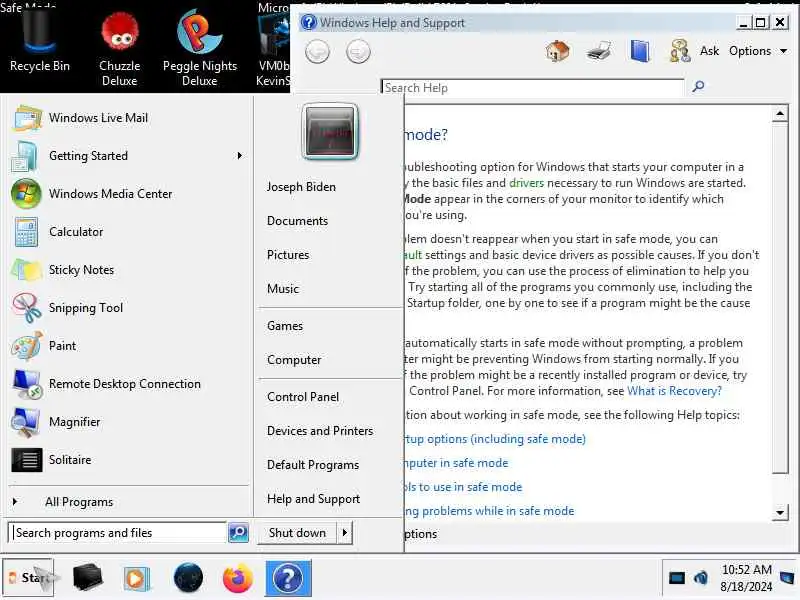Open Computer from Start menu
The height and width of the screenshot is (600, 800).
click(x=294, y=360)
